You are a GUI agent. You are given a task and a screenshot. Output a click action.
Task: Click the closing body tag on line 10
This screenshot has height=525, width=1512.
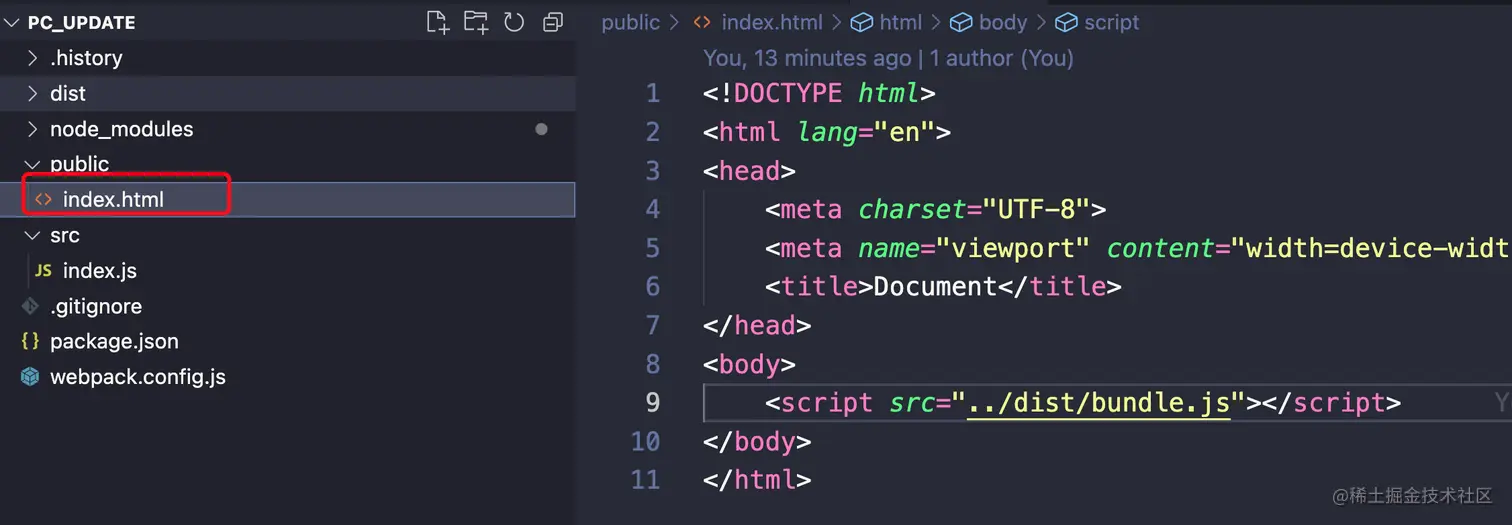757,442
